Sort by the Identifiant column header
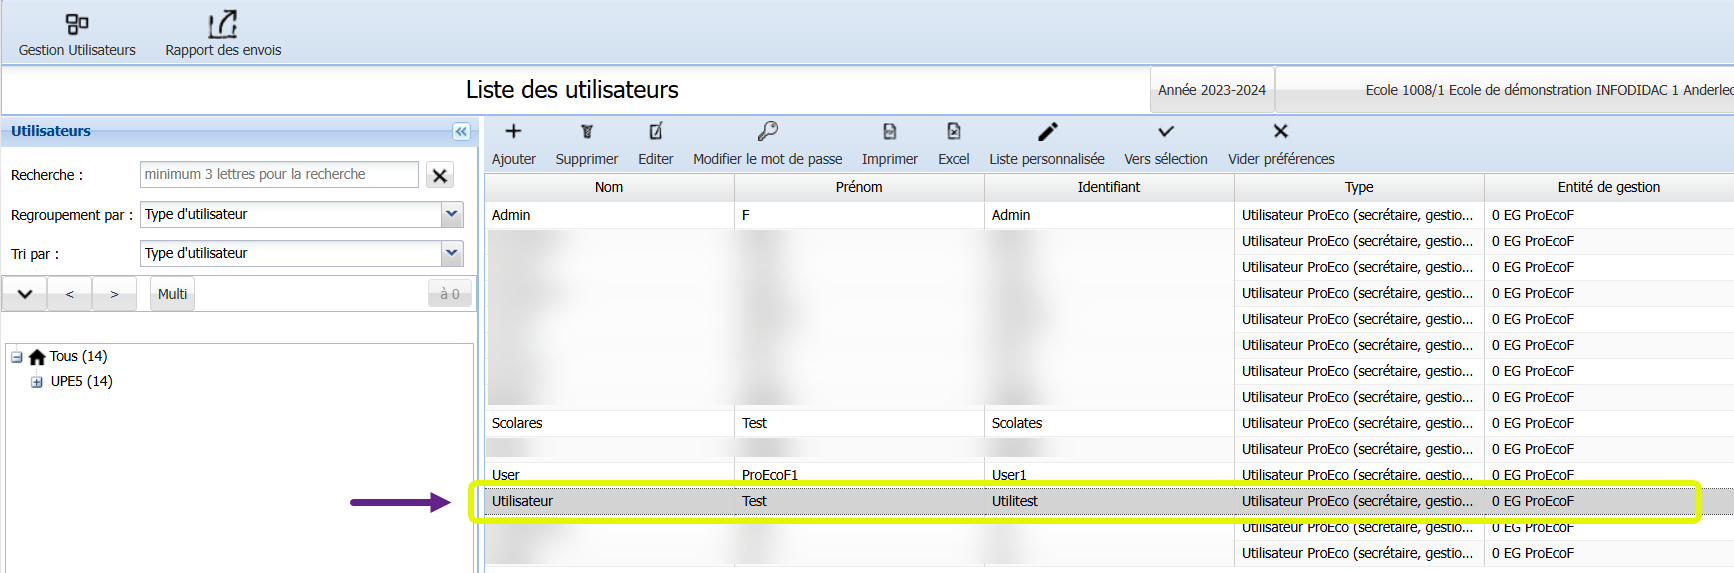Image resolution: width=1734 pixels, height=573 pixels. point(1108,187)
